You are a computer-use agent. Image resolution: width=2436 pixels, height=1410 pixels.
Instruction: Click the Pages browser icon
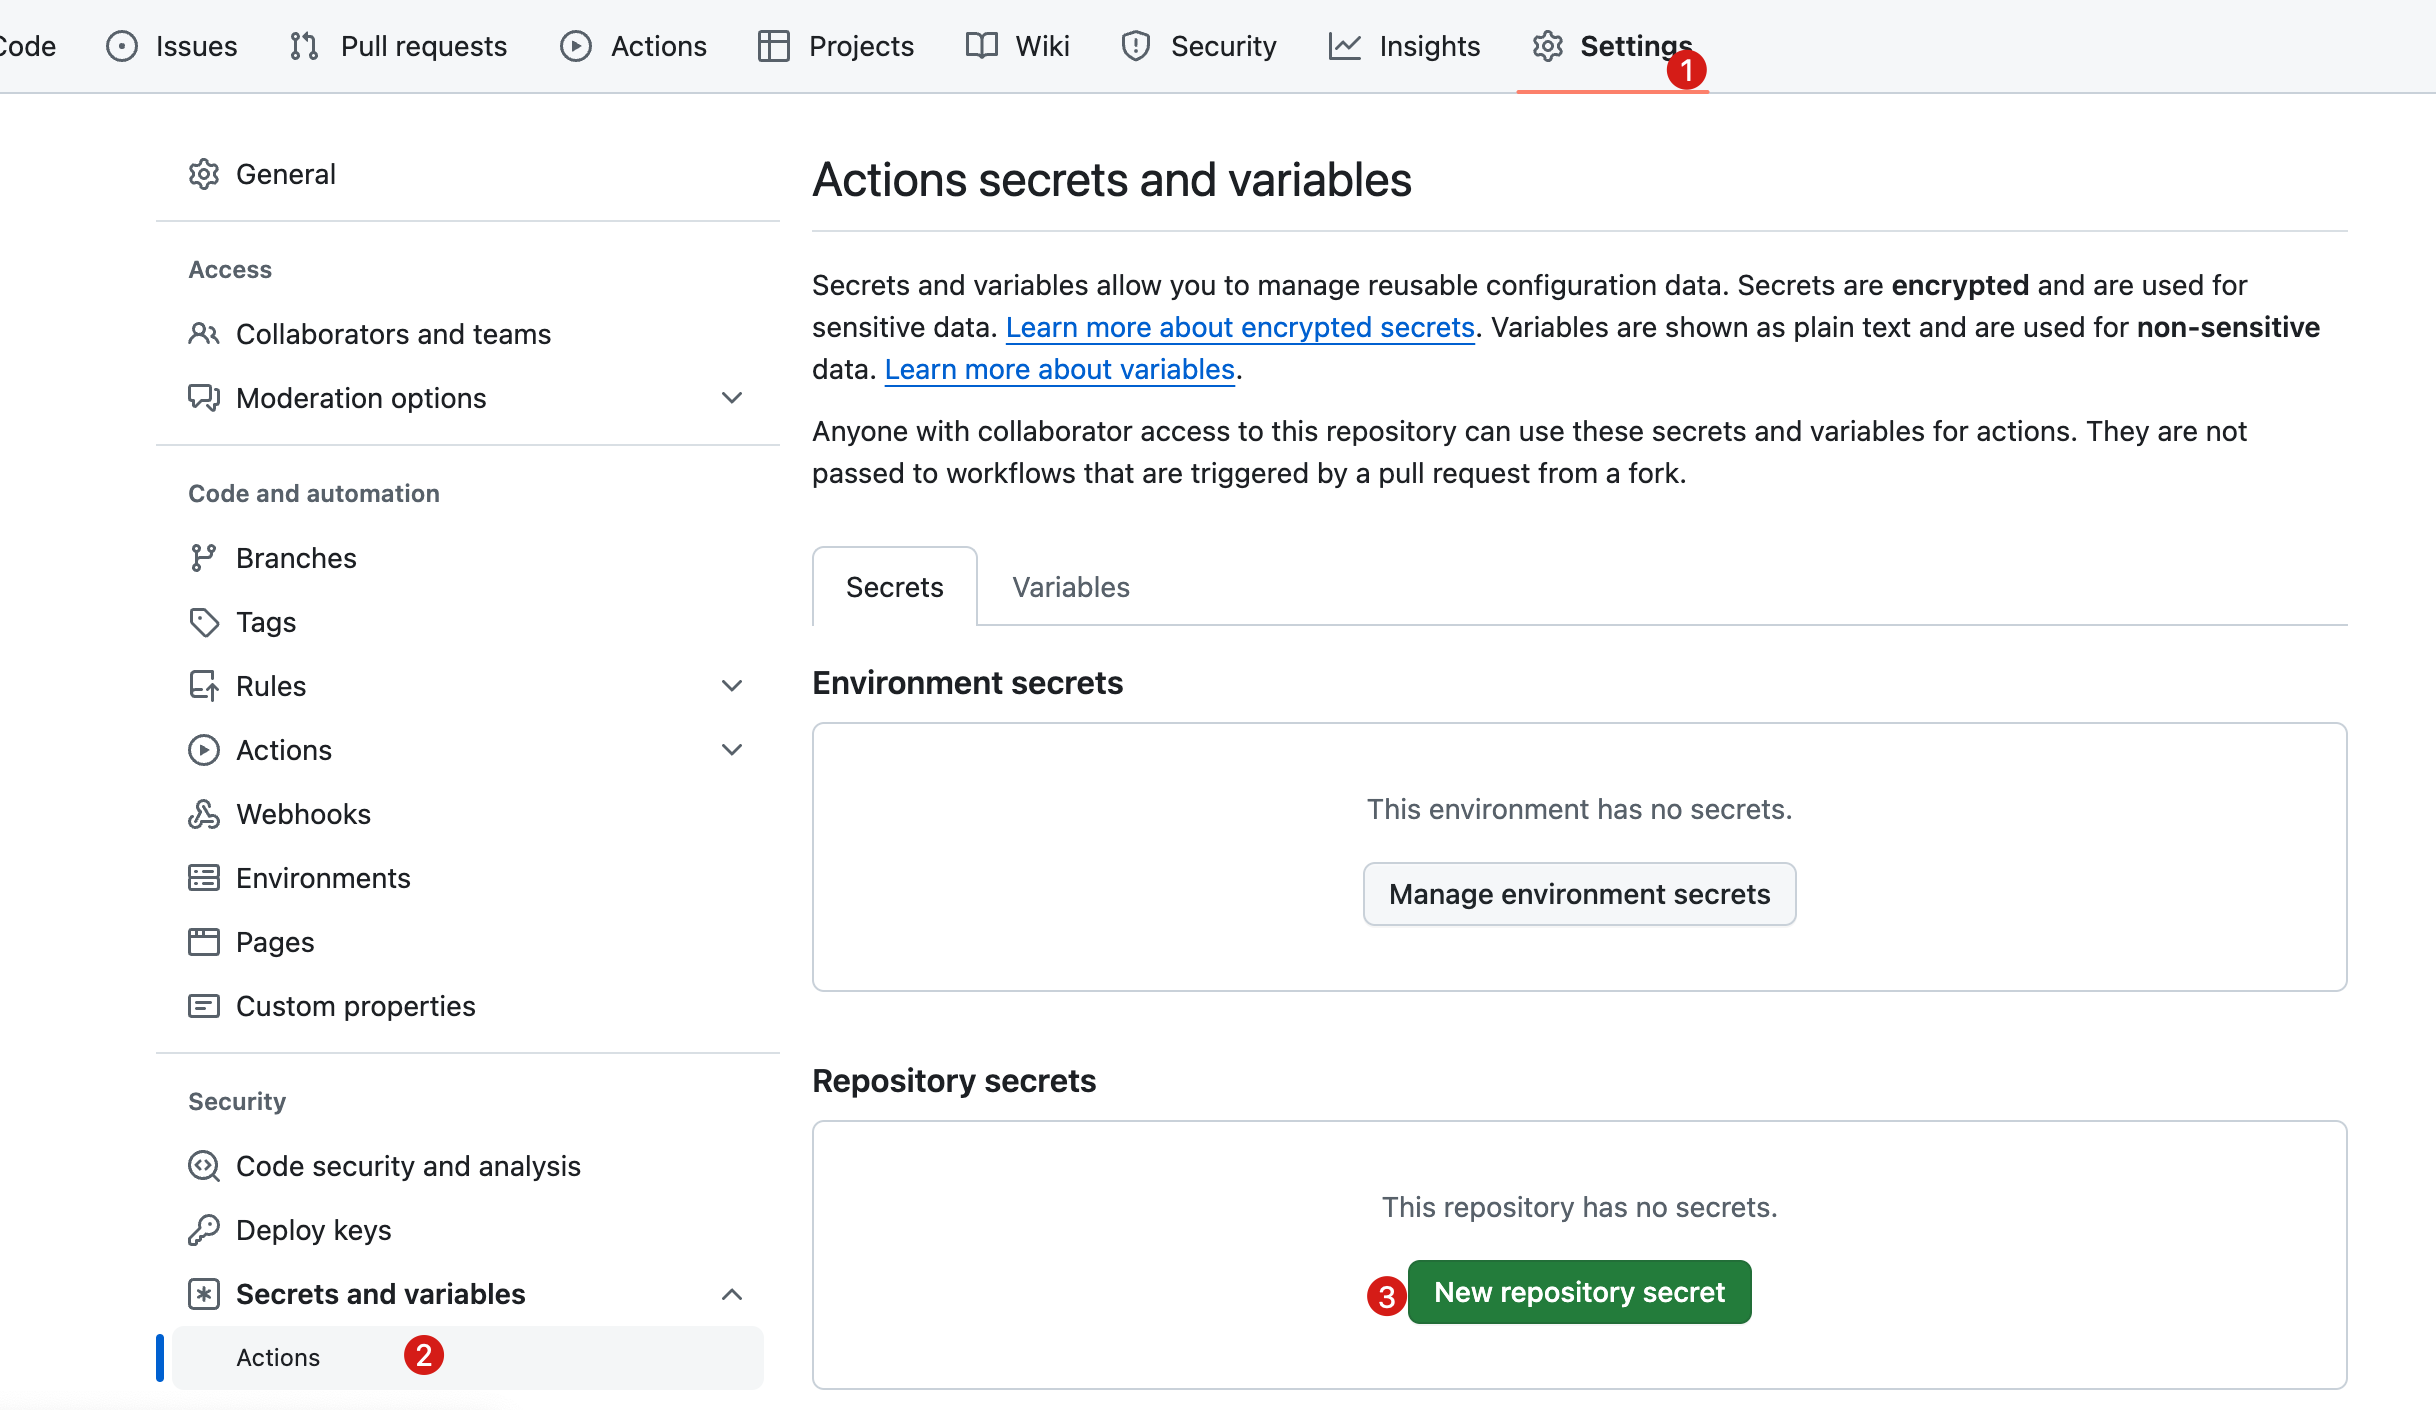[204, 942]
